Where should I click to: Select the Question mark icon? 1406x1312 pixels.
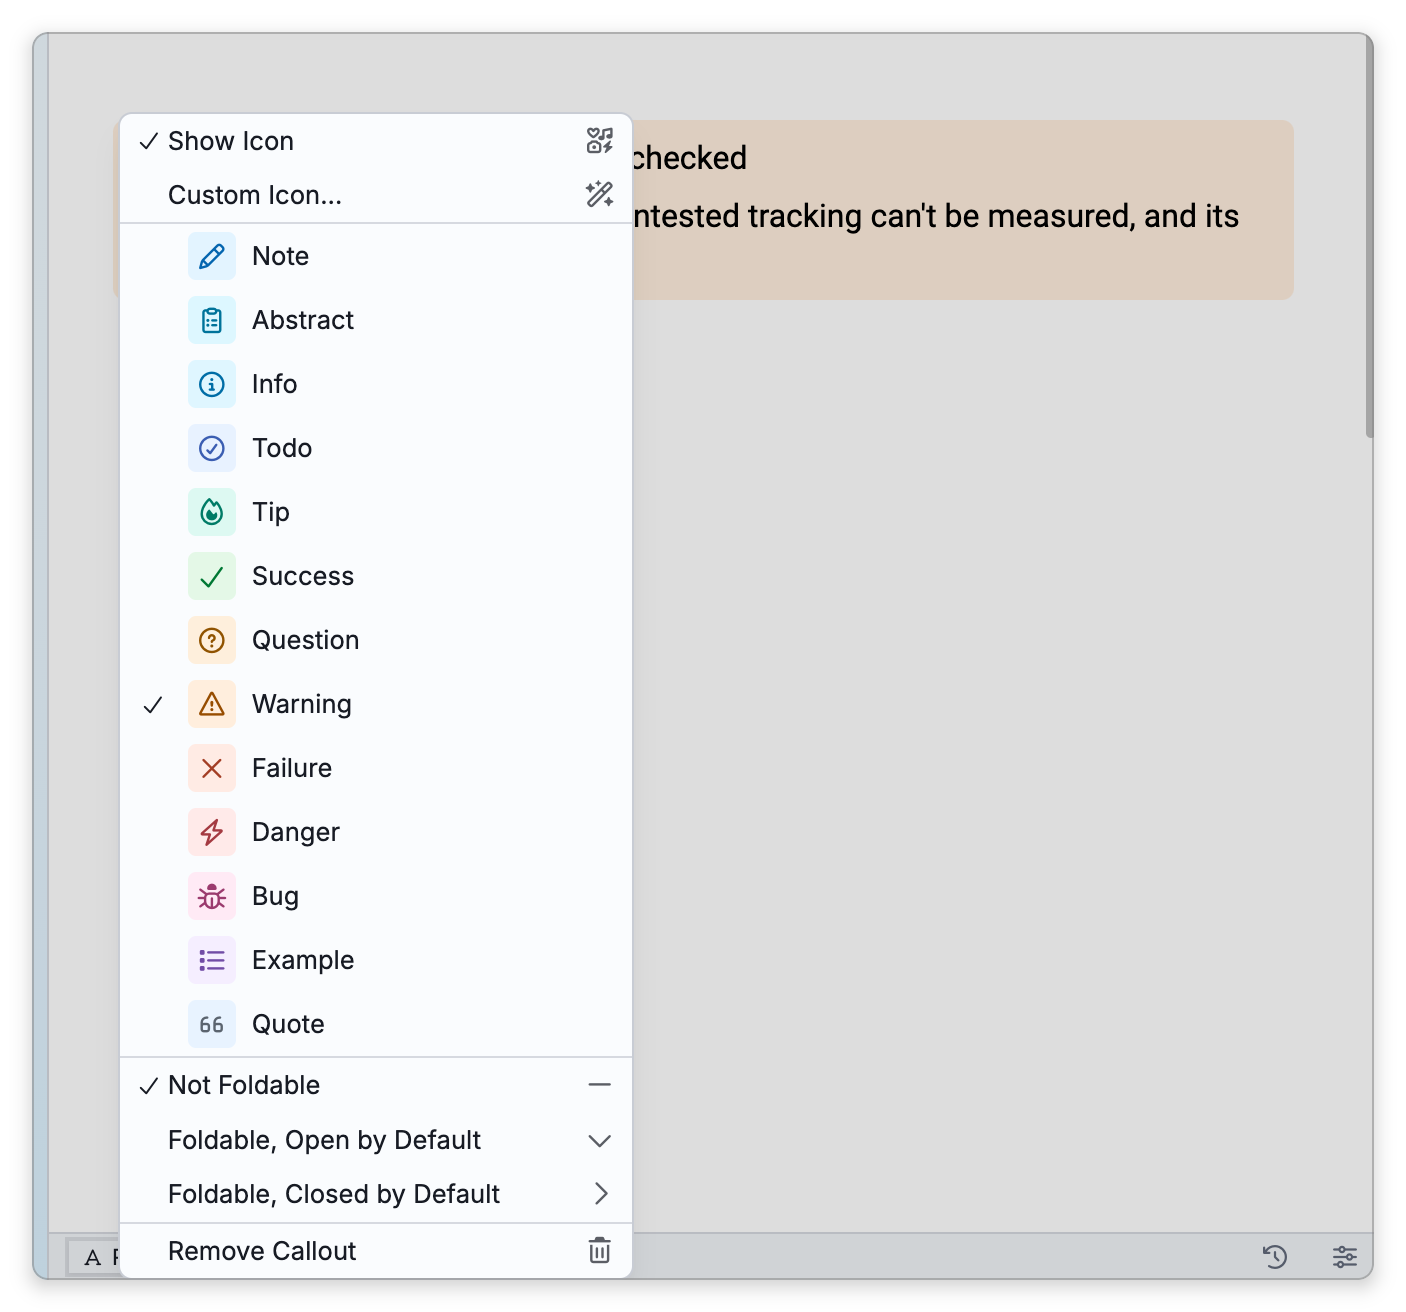[x=212, y=640]
